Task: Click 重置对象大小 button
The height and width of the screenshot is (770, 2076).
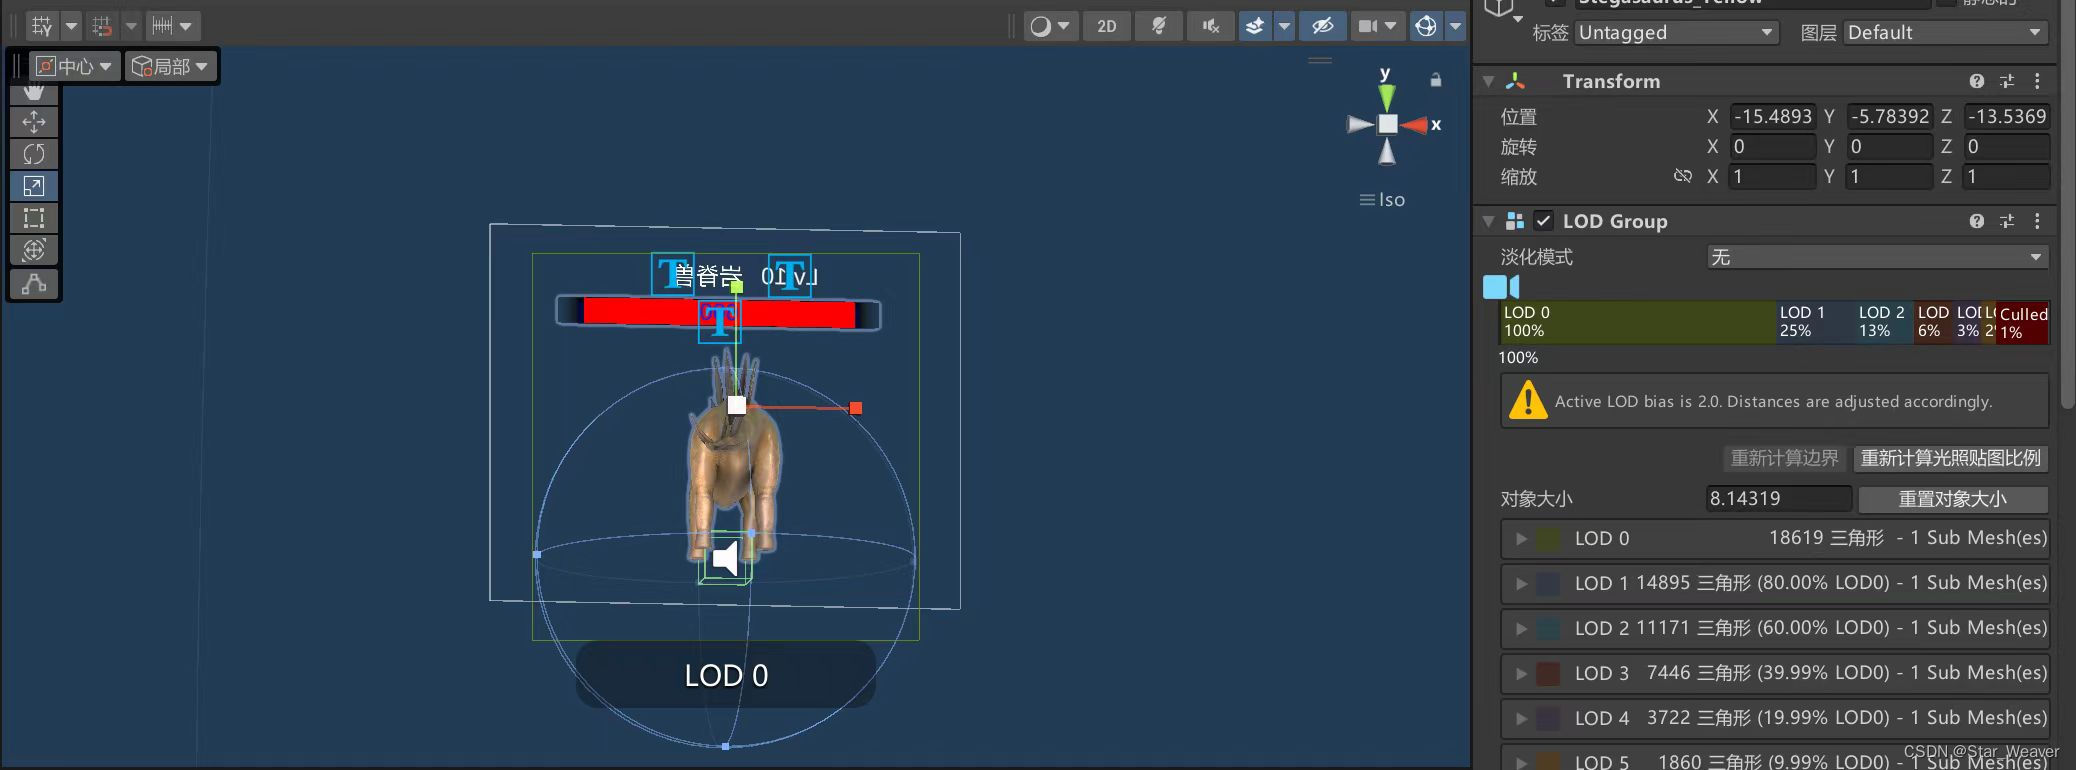Action: click(1953, 499)
